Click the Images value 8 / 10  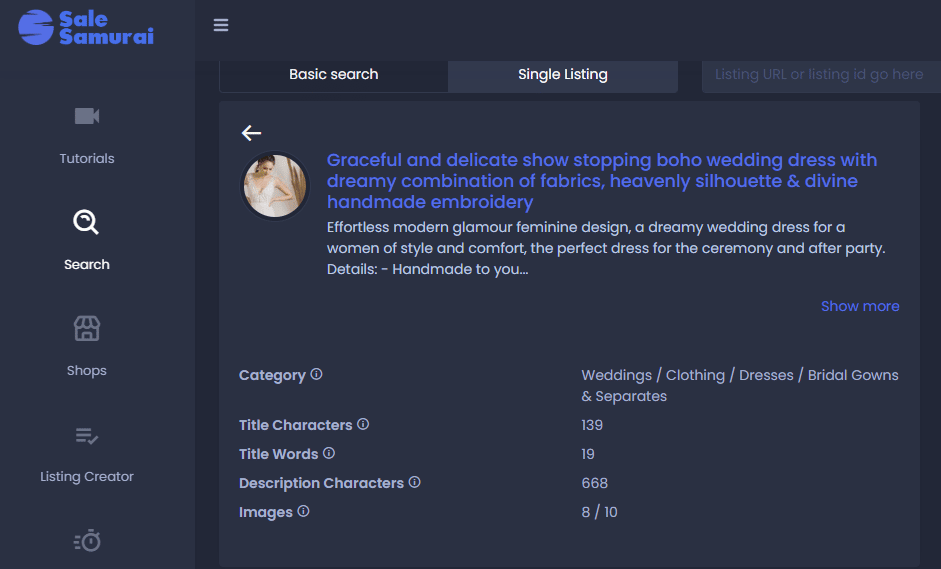point(599,512)
